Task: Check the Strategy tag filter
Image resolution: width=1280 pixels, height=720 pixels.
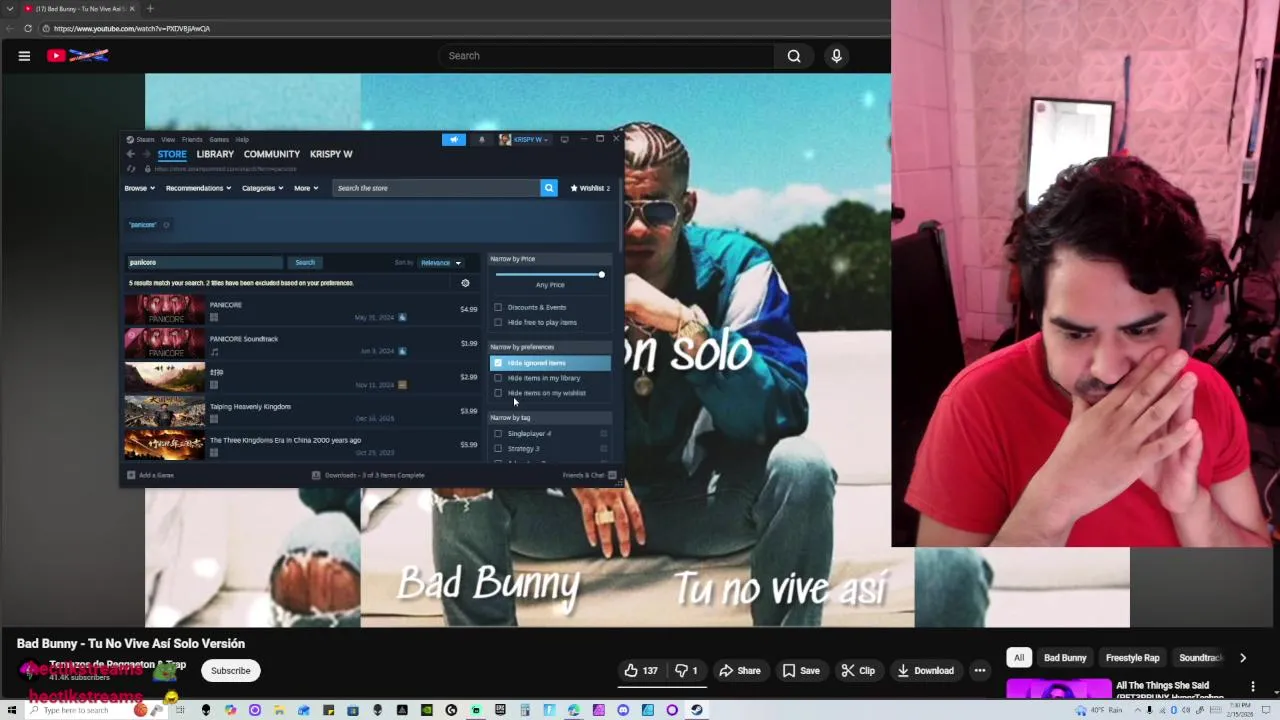Action: 498,448
